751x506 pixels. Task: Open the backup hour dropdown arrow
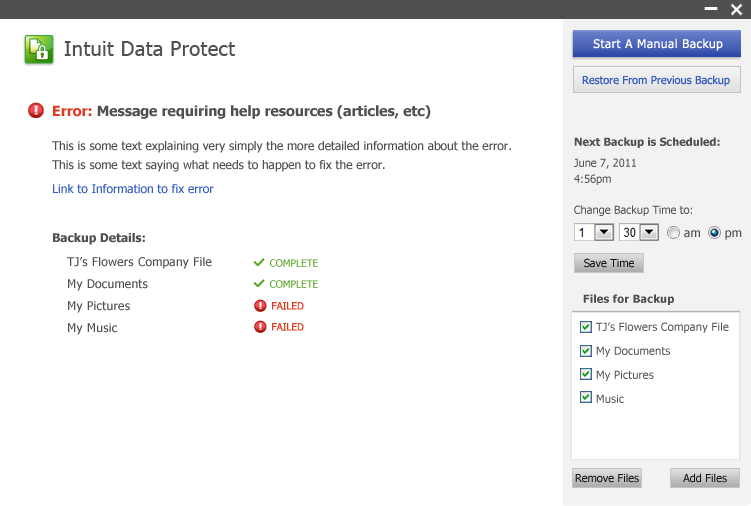pyautogui.click(x=604, y=232)
